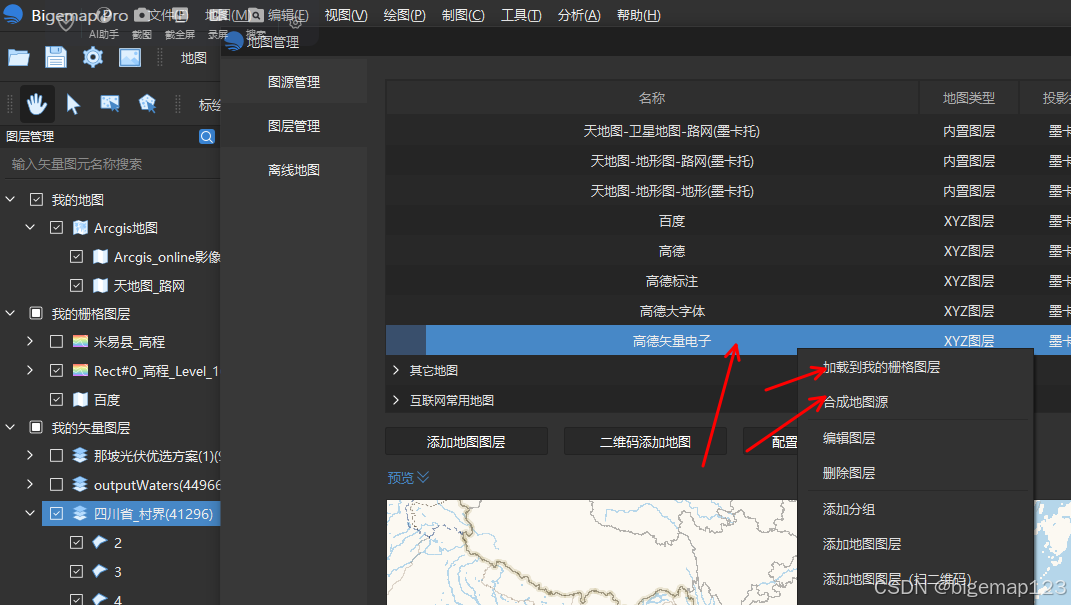Expand the 其它地图 group
This screenshot has width=1071, height=605.
coord(396,370)
